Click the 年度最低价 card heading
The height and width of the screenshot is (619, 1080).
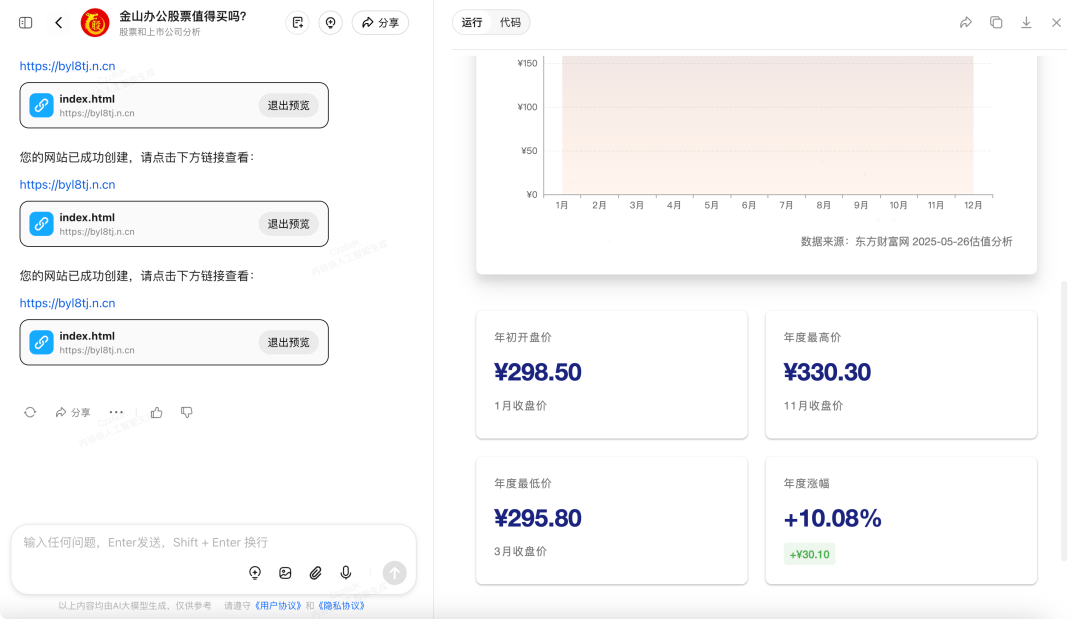523,483
